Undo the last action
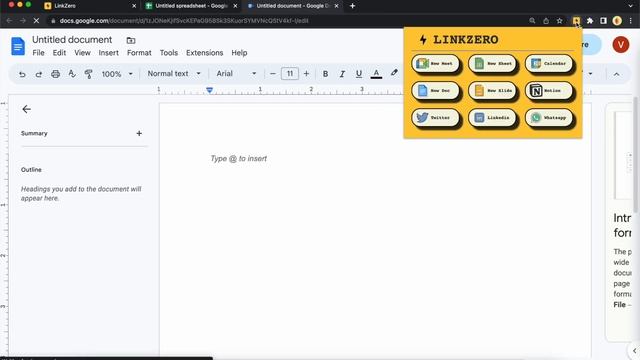Viewport: 640px width, 360px height. point(22,74)
